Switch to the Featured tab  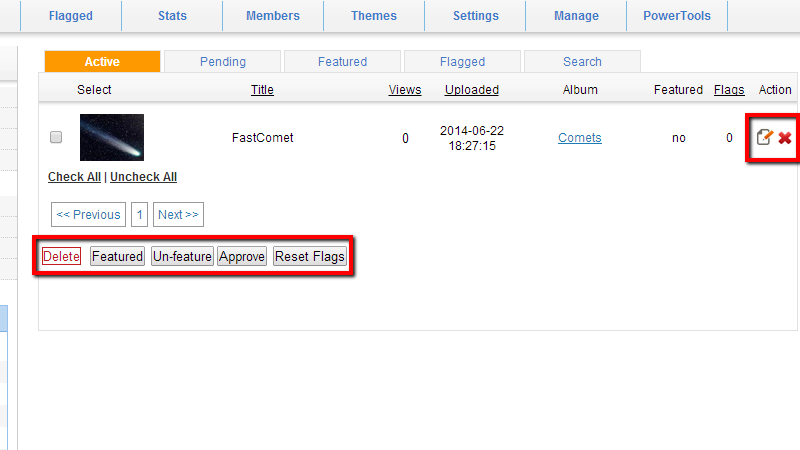coord(342,61)
